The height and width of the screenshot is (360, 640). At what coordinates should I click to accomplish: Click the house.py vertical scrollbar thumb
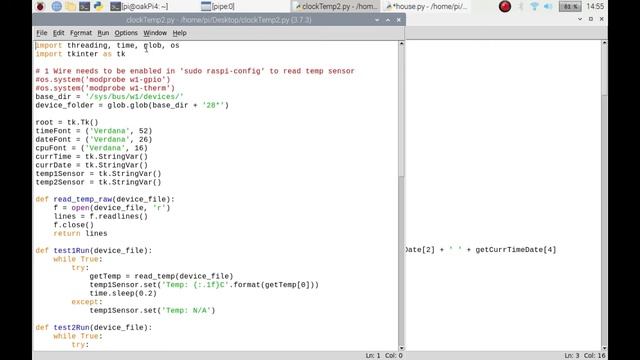[604, 71]
